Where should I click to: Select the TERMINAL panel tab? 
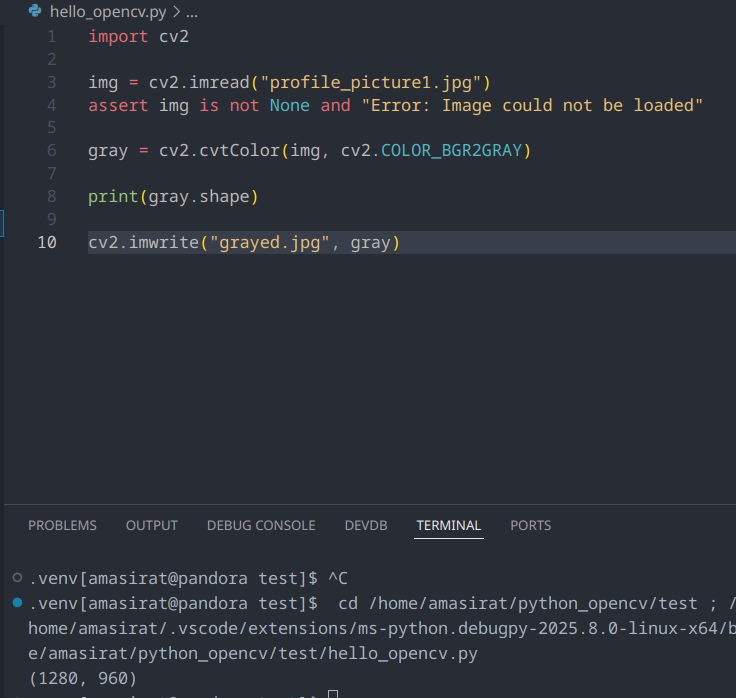pyautogui.click(x=449, y=525)
